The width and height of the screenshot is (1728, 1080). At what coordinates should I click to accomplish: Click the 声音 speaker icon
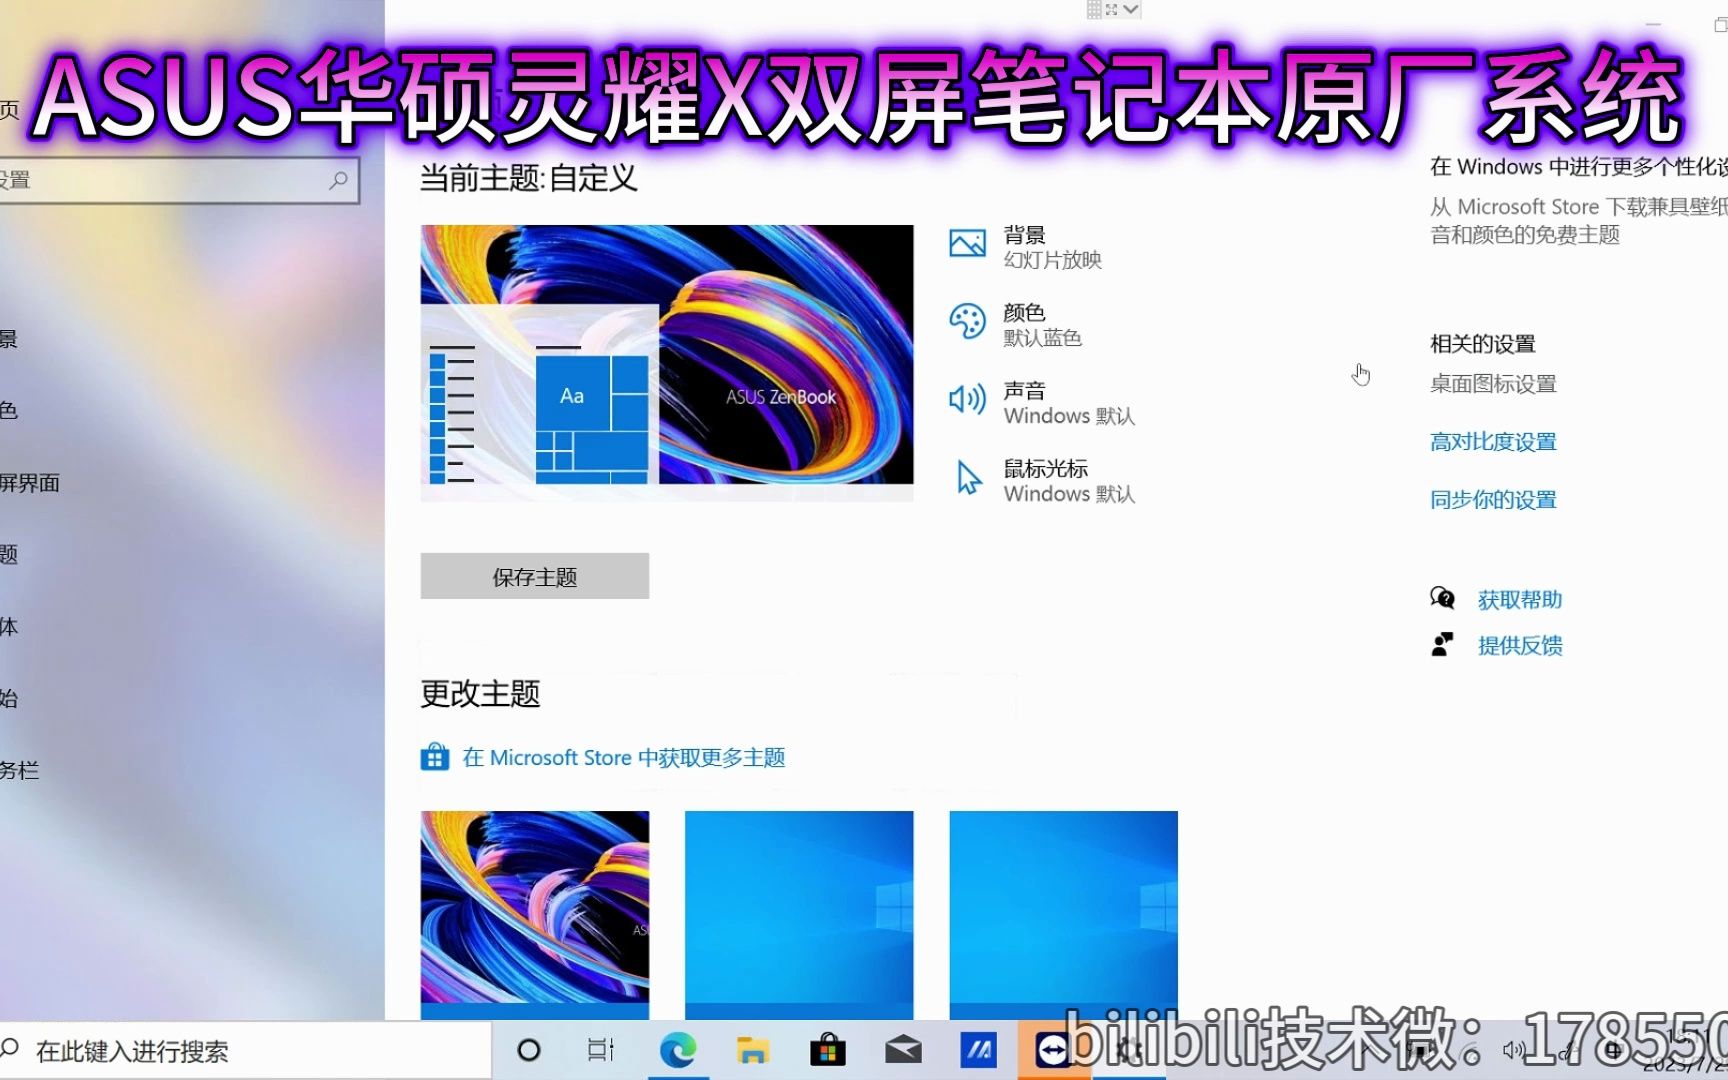click(x=967, y=400)
